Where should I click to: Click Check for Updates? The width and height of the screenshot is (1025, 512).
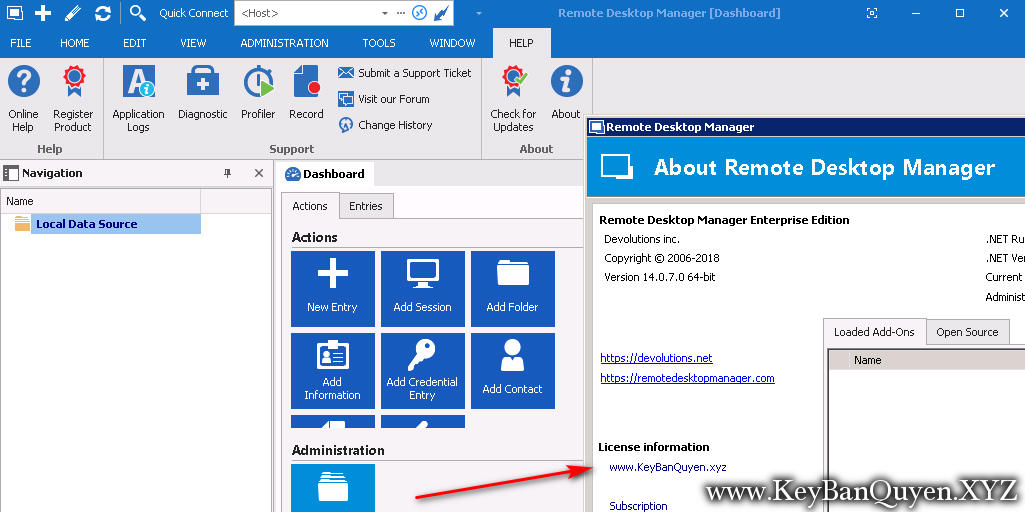(x=513, y=99)
